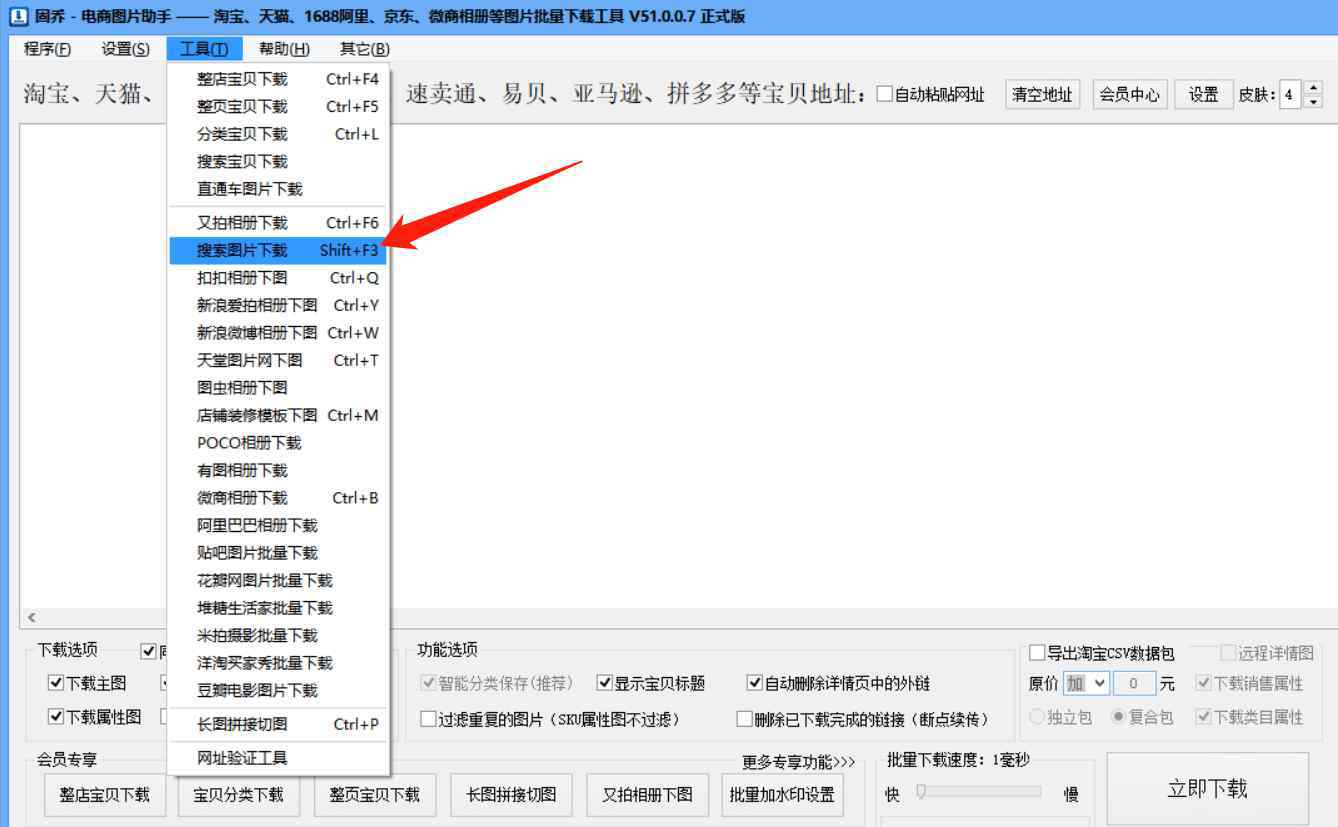Select 豆瓣电影图片下载 entry
Viewport: 1338px width, 827px height.
[278, 690]
